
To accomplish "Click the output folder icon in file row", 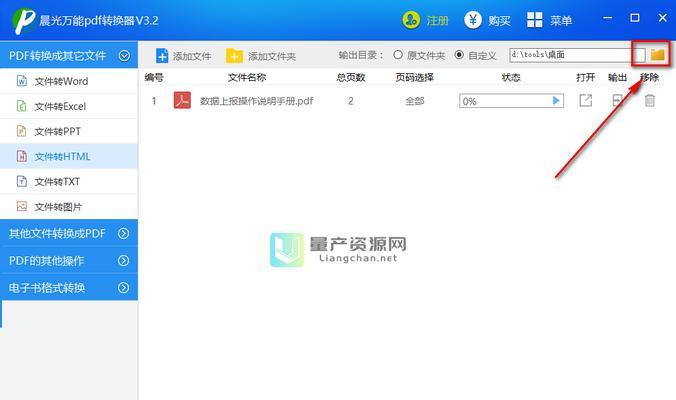I will pyautogui.click(x=617, y=100).
